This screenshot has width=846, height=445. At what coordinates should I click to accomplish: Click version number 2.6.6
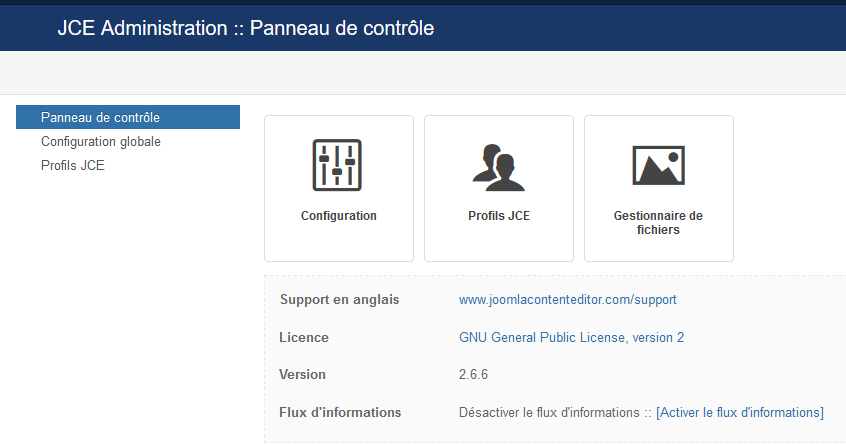(473, 374)
